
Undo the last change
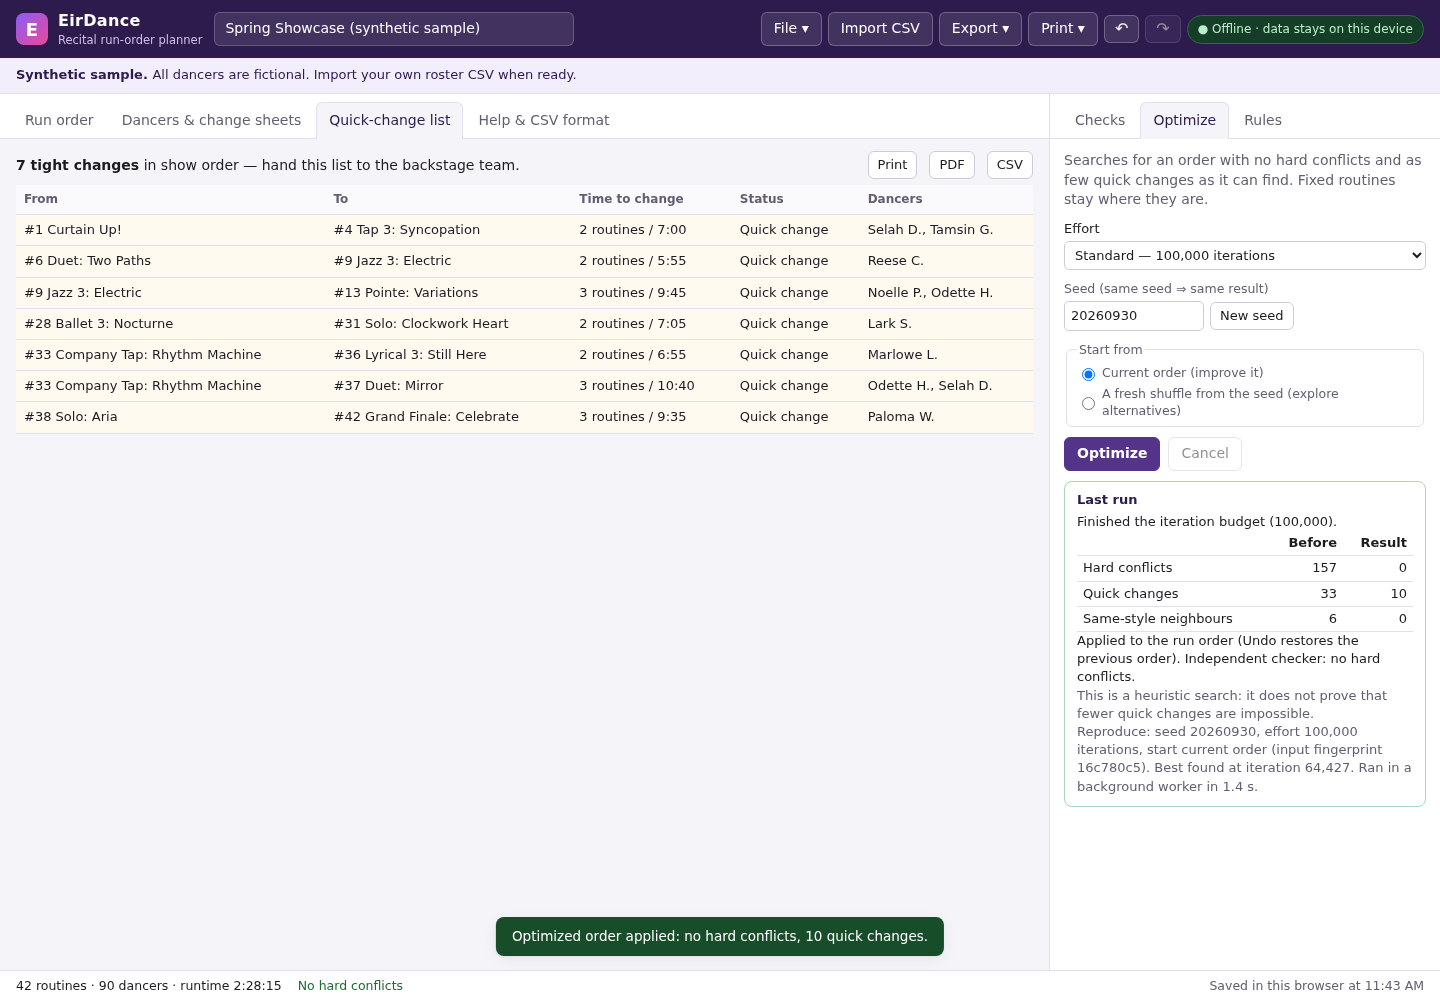[x=1121, y=29]
